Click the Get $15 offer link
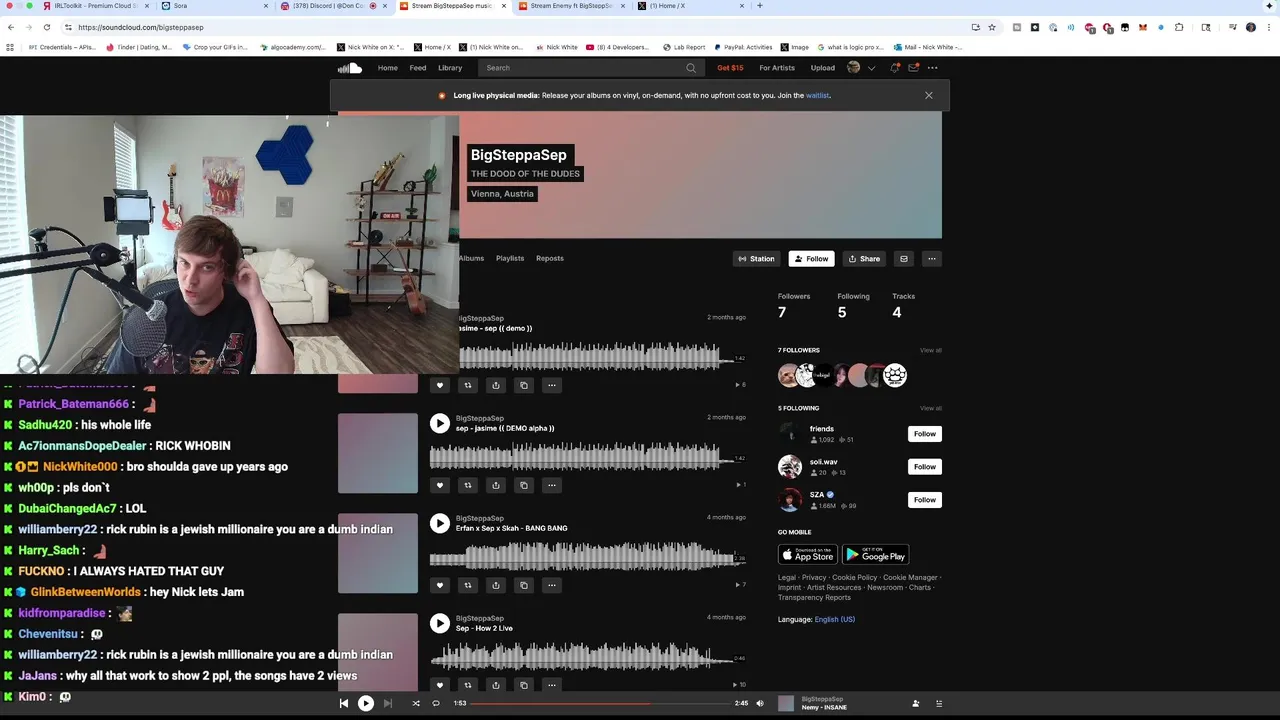Image resolution: width=1280 pixels, height=720 pixels. (730, 68)
